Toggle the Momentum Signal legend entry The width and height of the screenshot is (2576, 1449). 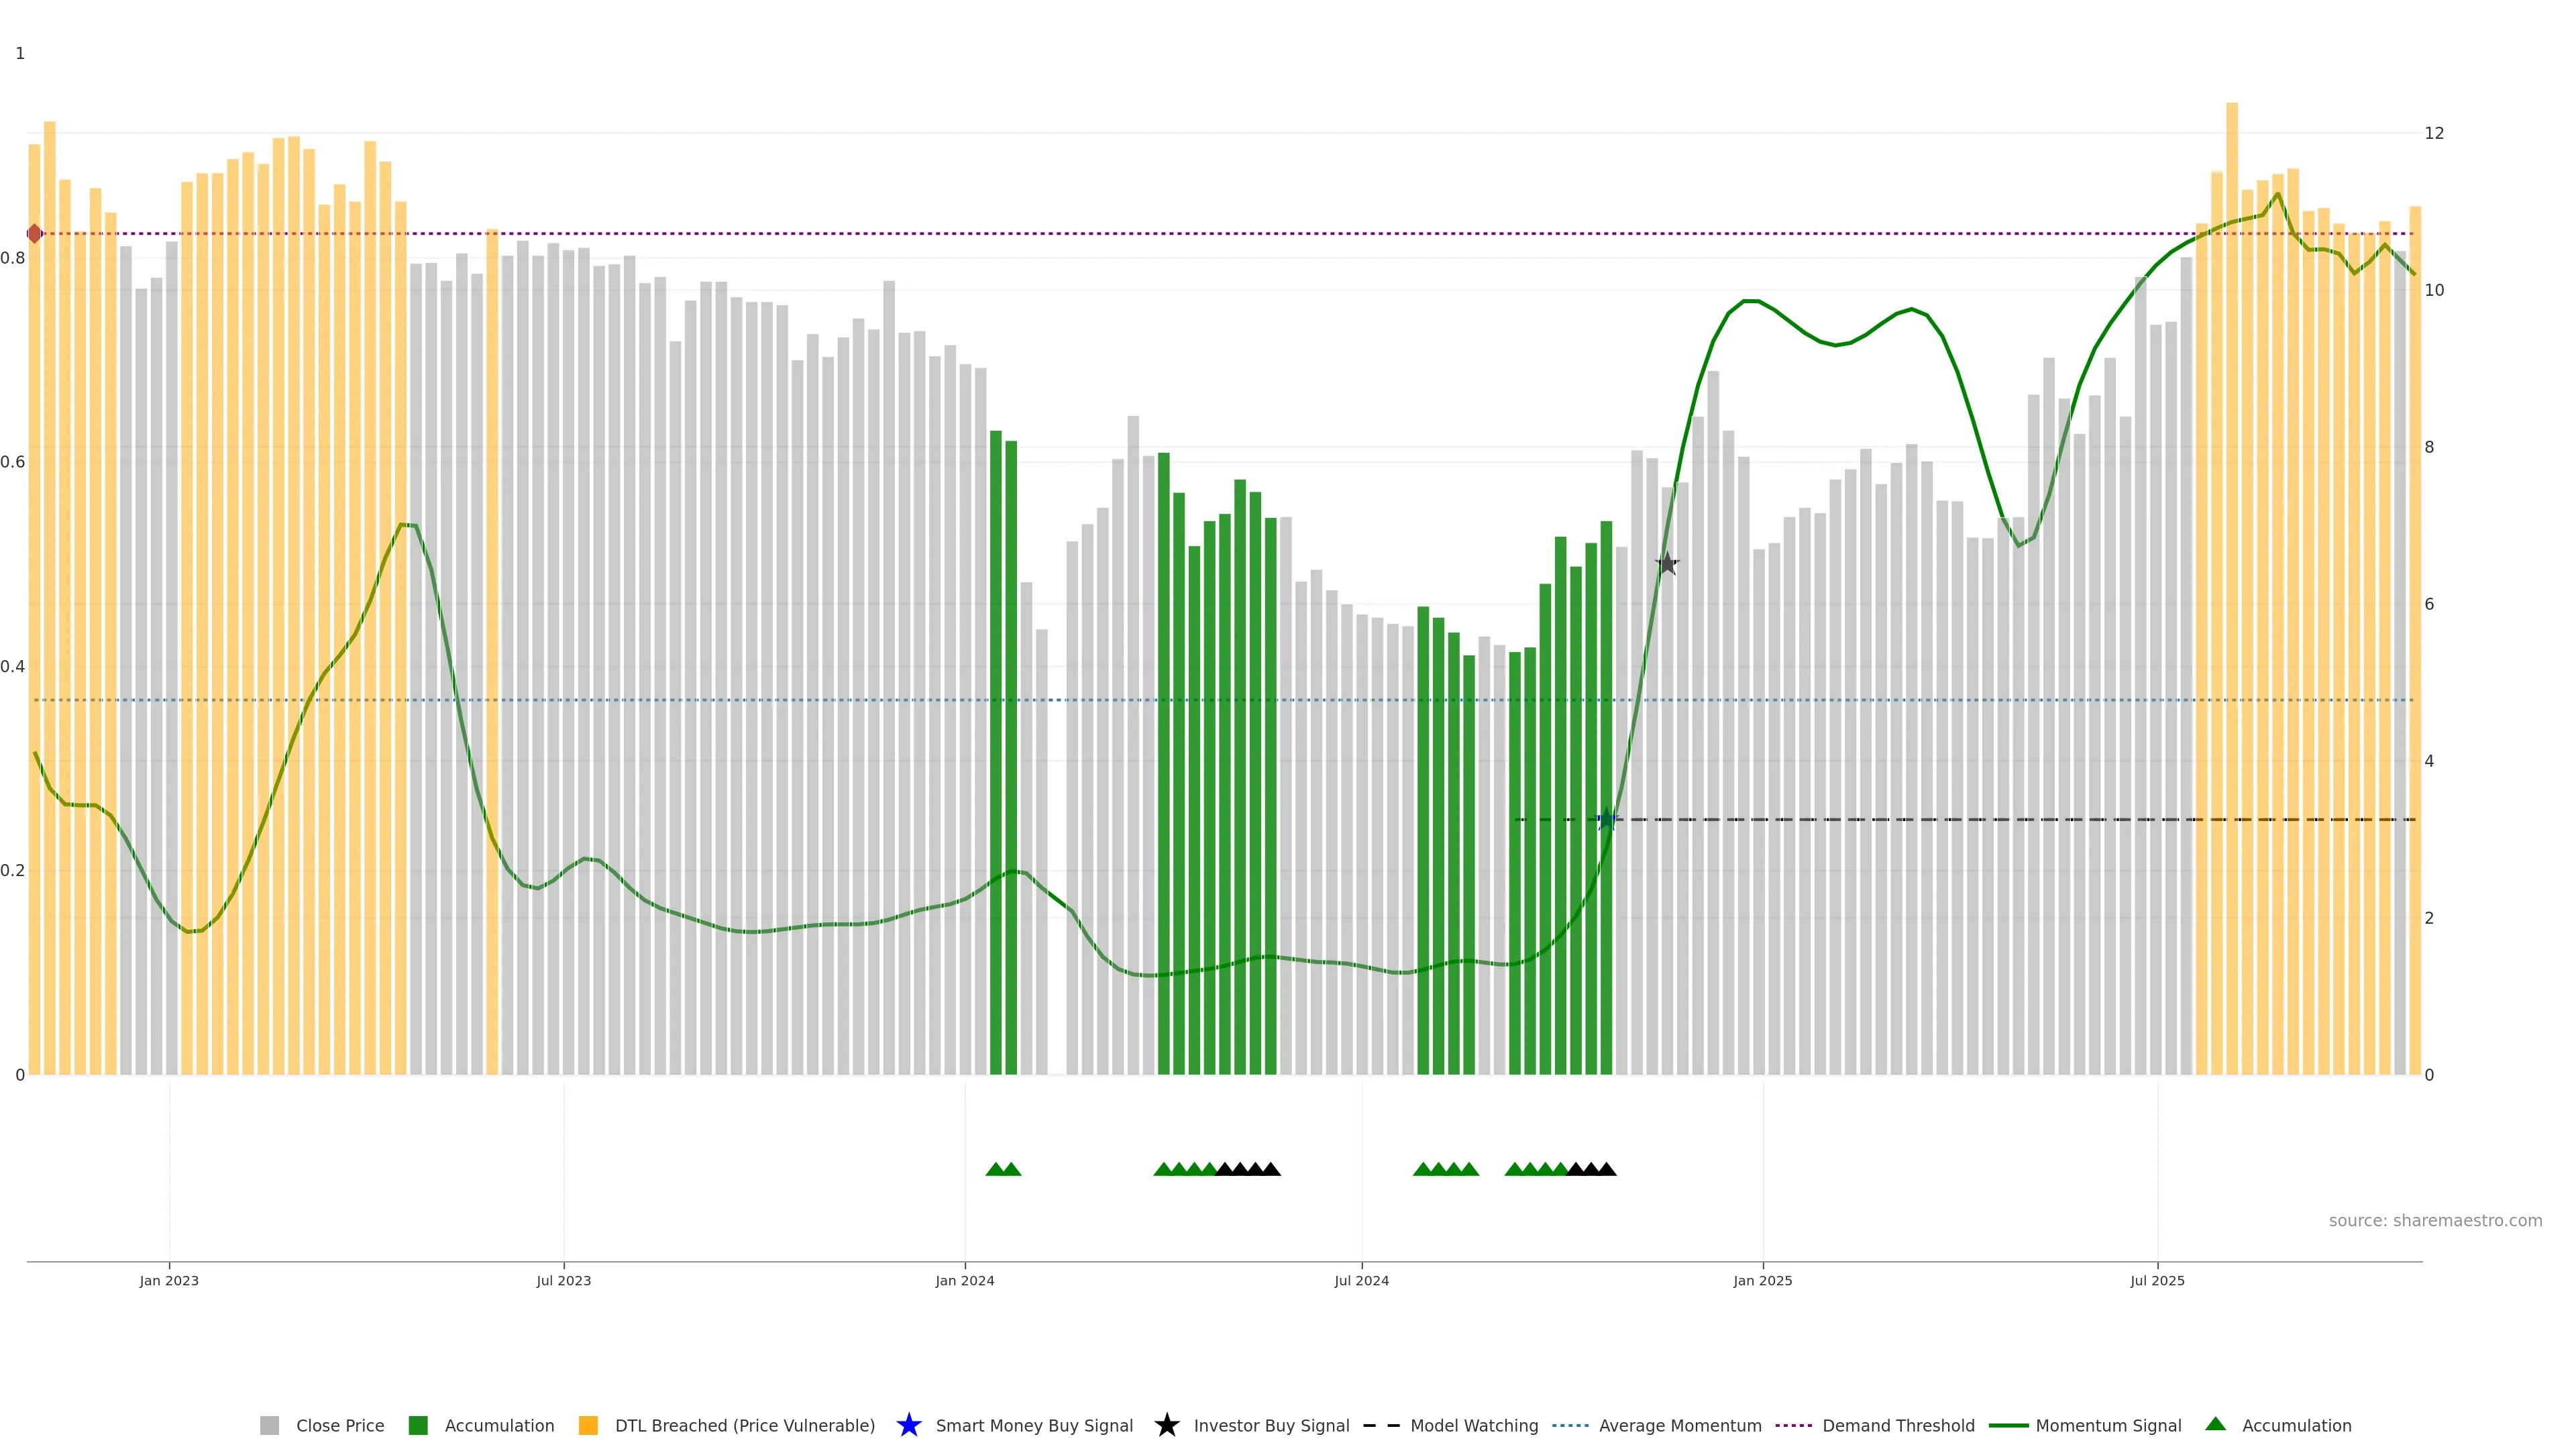2108,1426
